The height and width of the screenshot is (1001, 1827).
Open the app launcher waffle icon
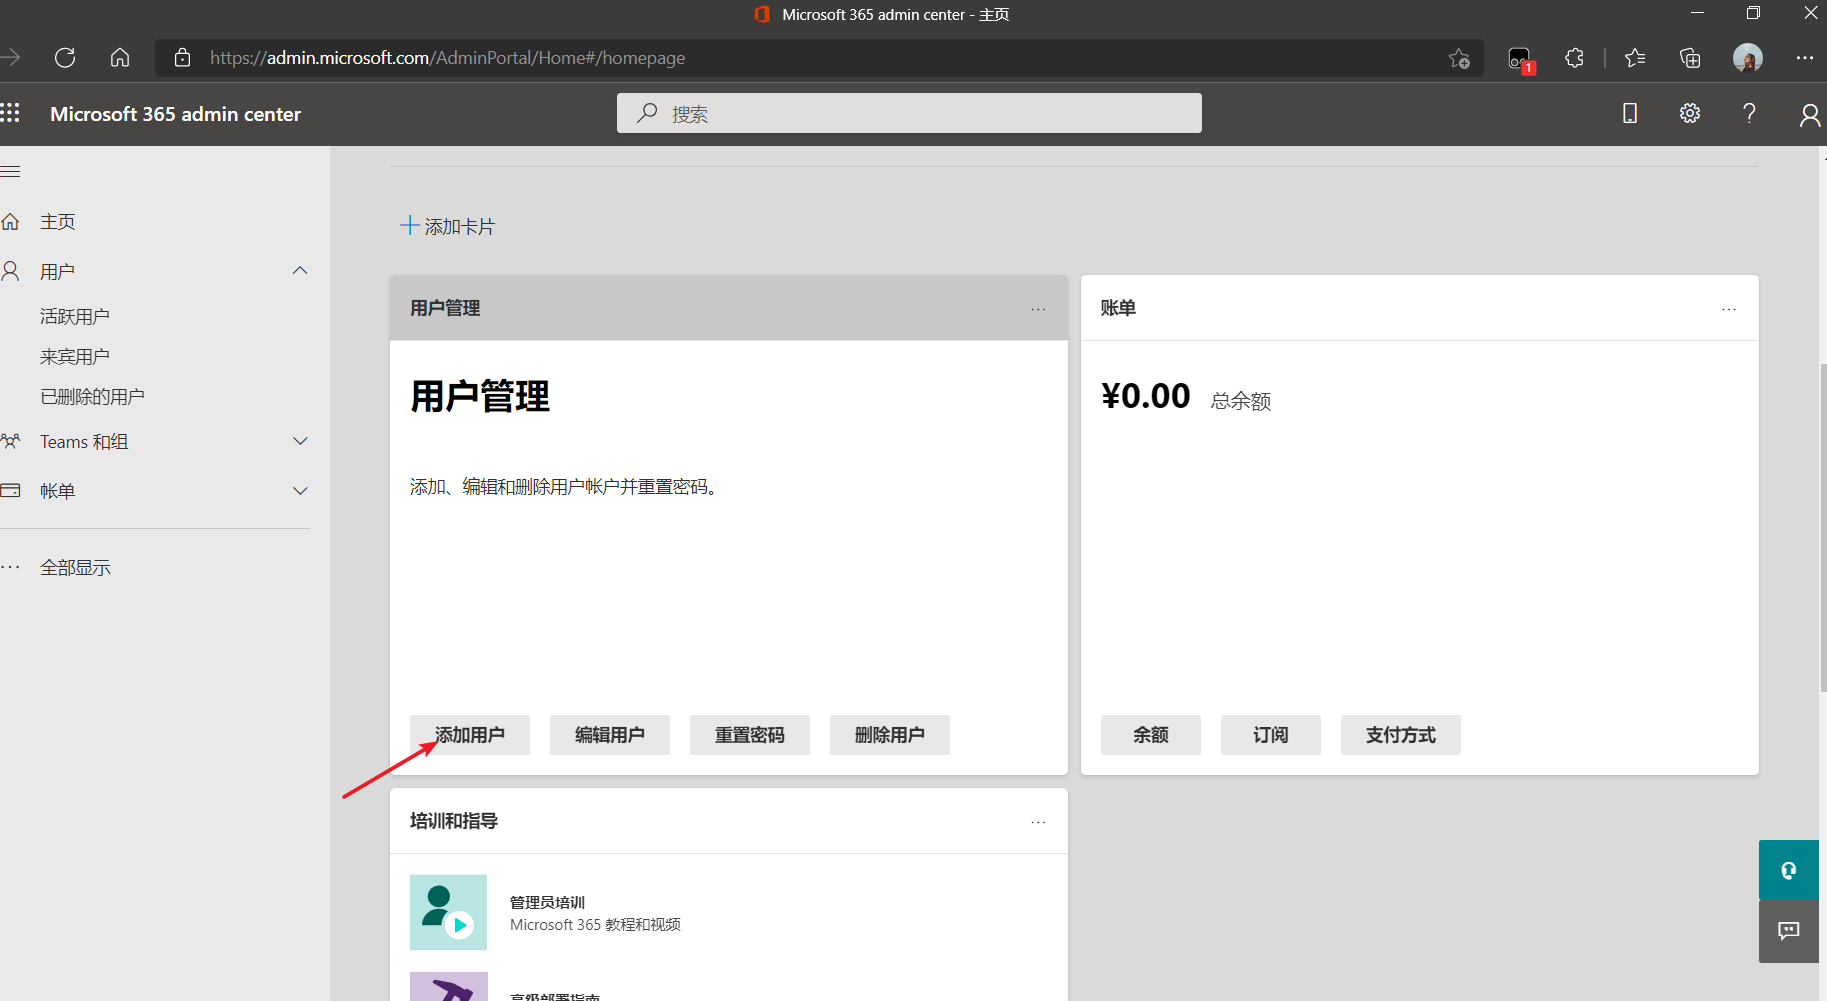pos(11,113)
